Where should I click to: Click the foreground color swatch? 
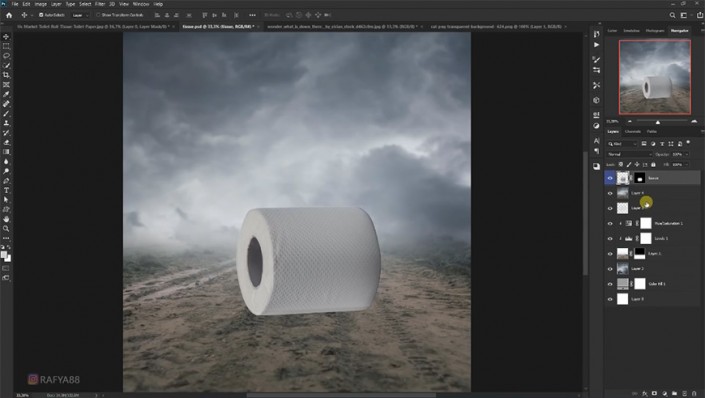click(x=4, y=255)
